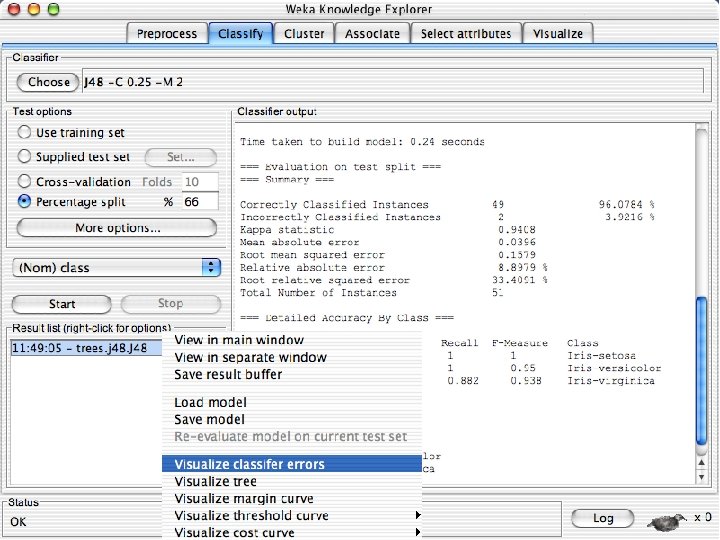The width and height of the screenshot is (720, 540).
Task: Choose Visualize tree
Action: [x=292, y=481]
